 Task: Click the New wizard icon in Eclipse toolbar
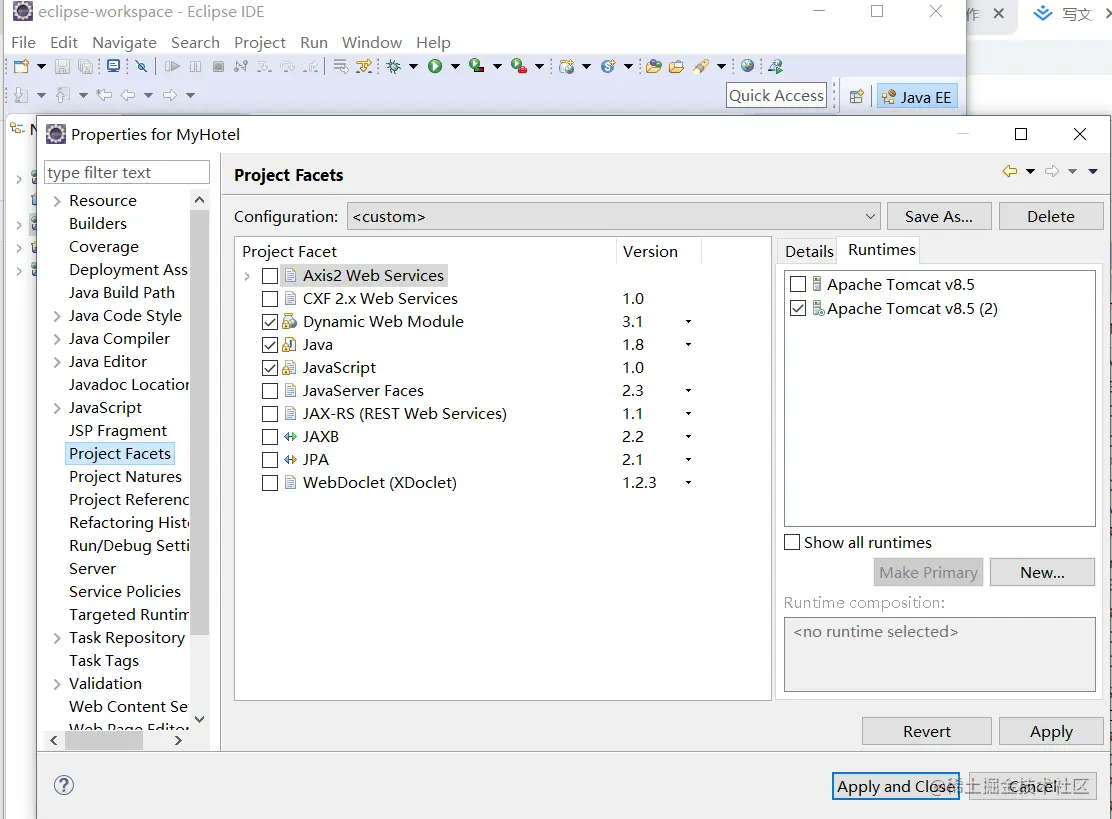[21, 66]
